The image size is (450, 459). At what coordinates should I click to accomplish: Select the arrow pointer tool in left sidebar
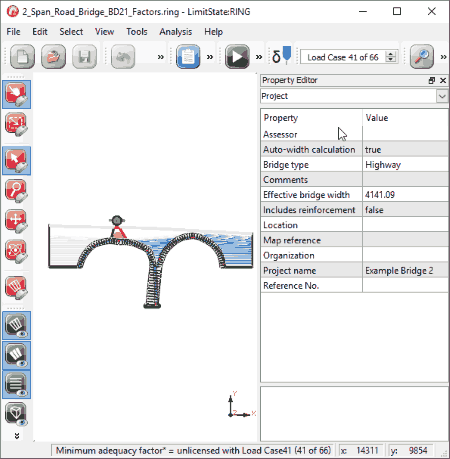[16, 161]
